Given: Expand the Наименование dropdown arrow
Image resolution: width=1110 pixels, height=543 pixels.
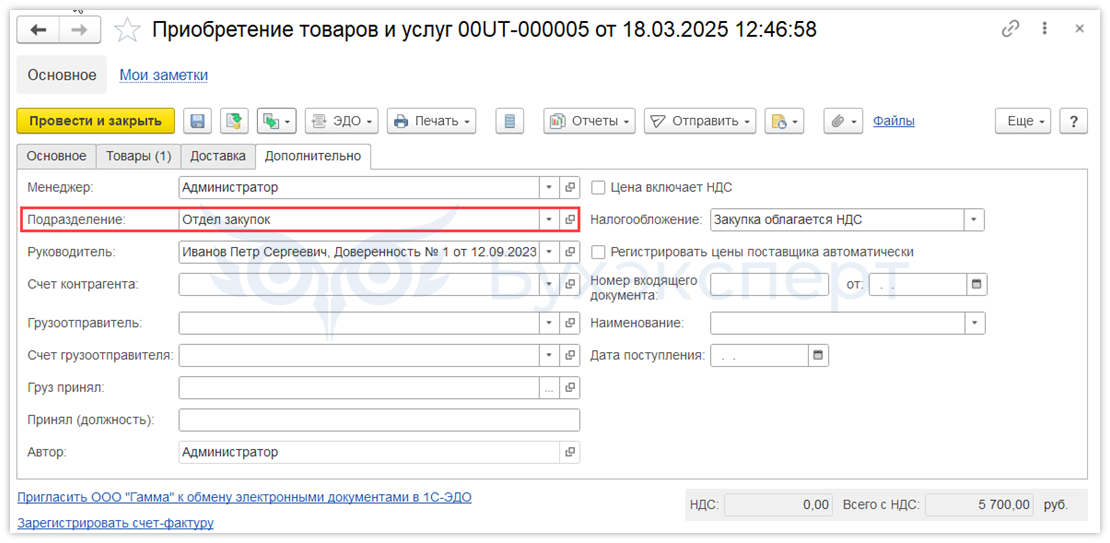Looking at the screenshot, I should [974, 323].
